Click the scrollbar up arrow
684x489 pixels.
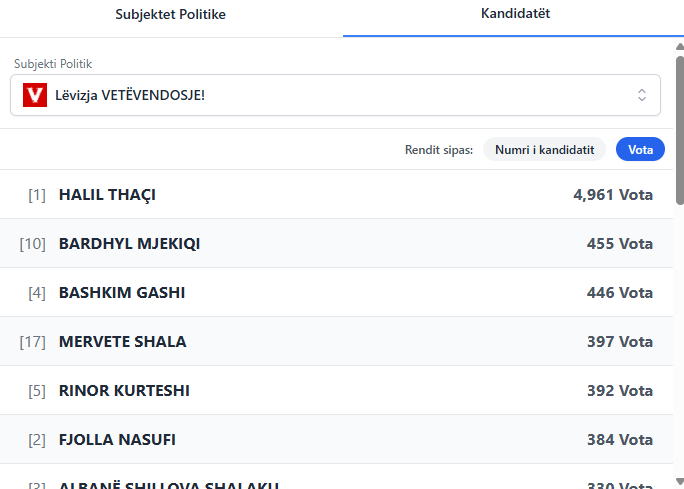(679, 46)
